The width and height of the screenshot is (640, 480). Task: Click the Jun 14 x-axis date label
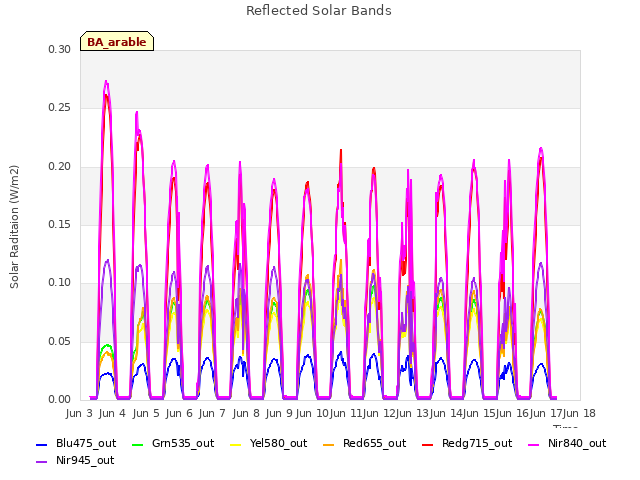(445, 413)
